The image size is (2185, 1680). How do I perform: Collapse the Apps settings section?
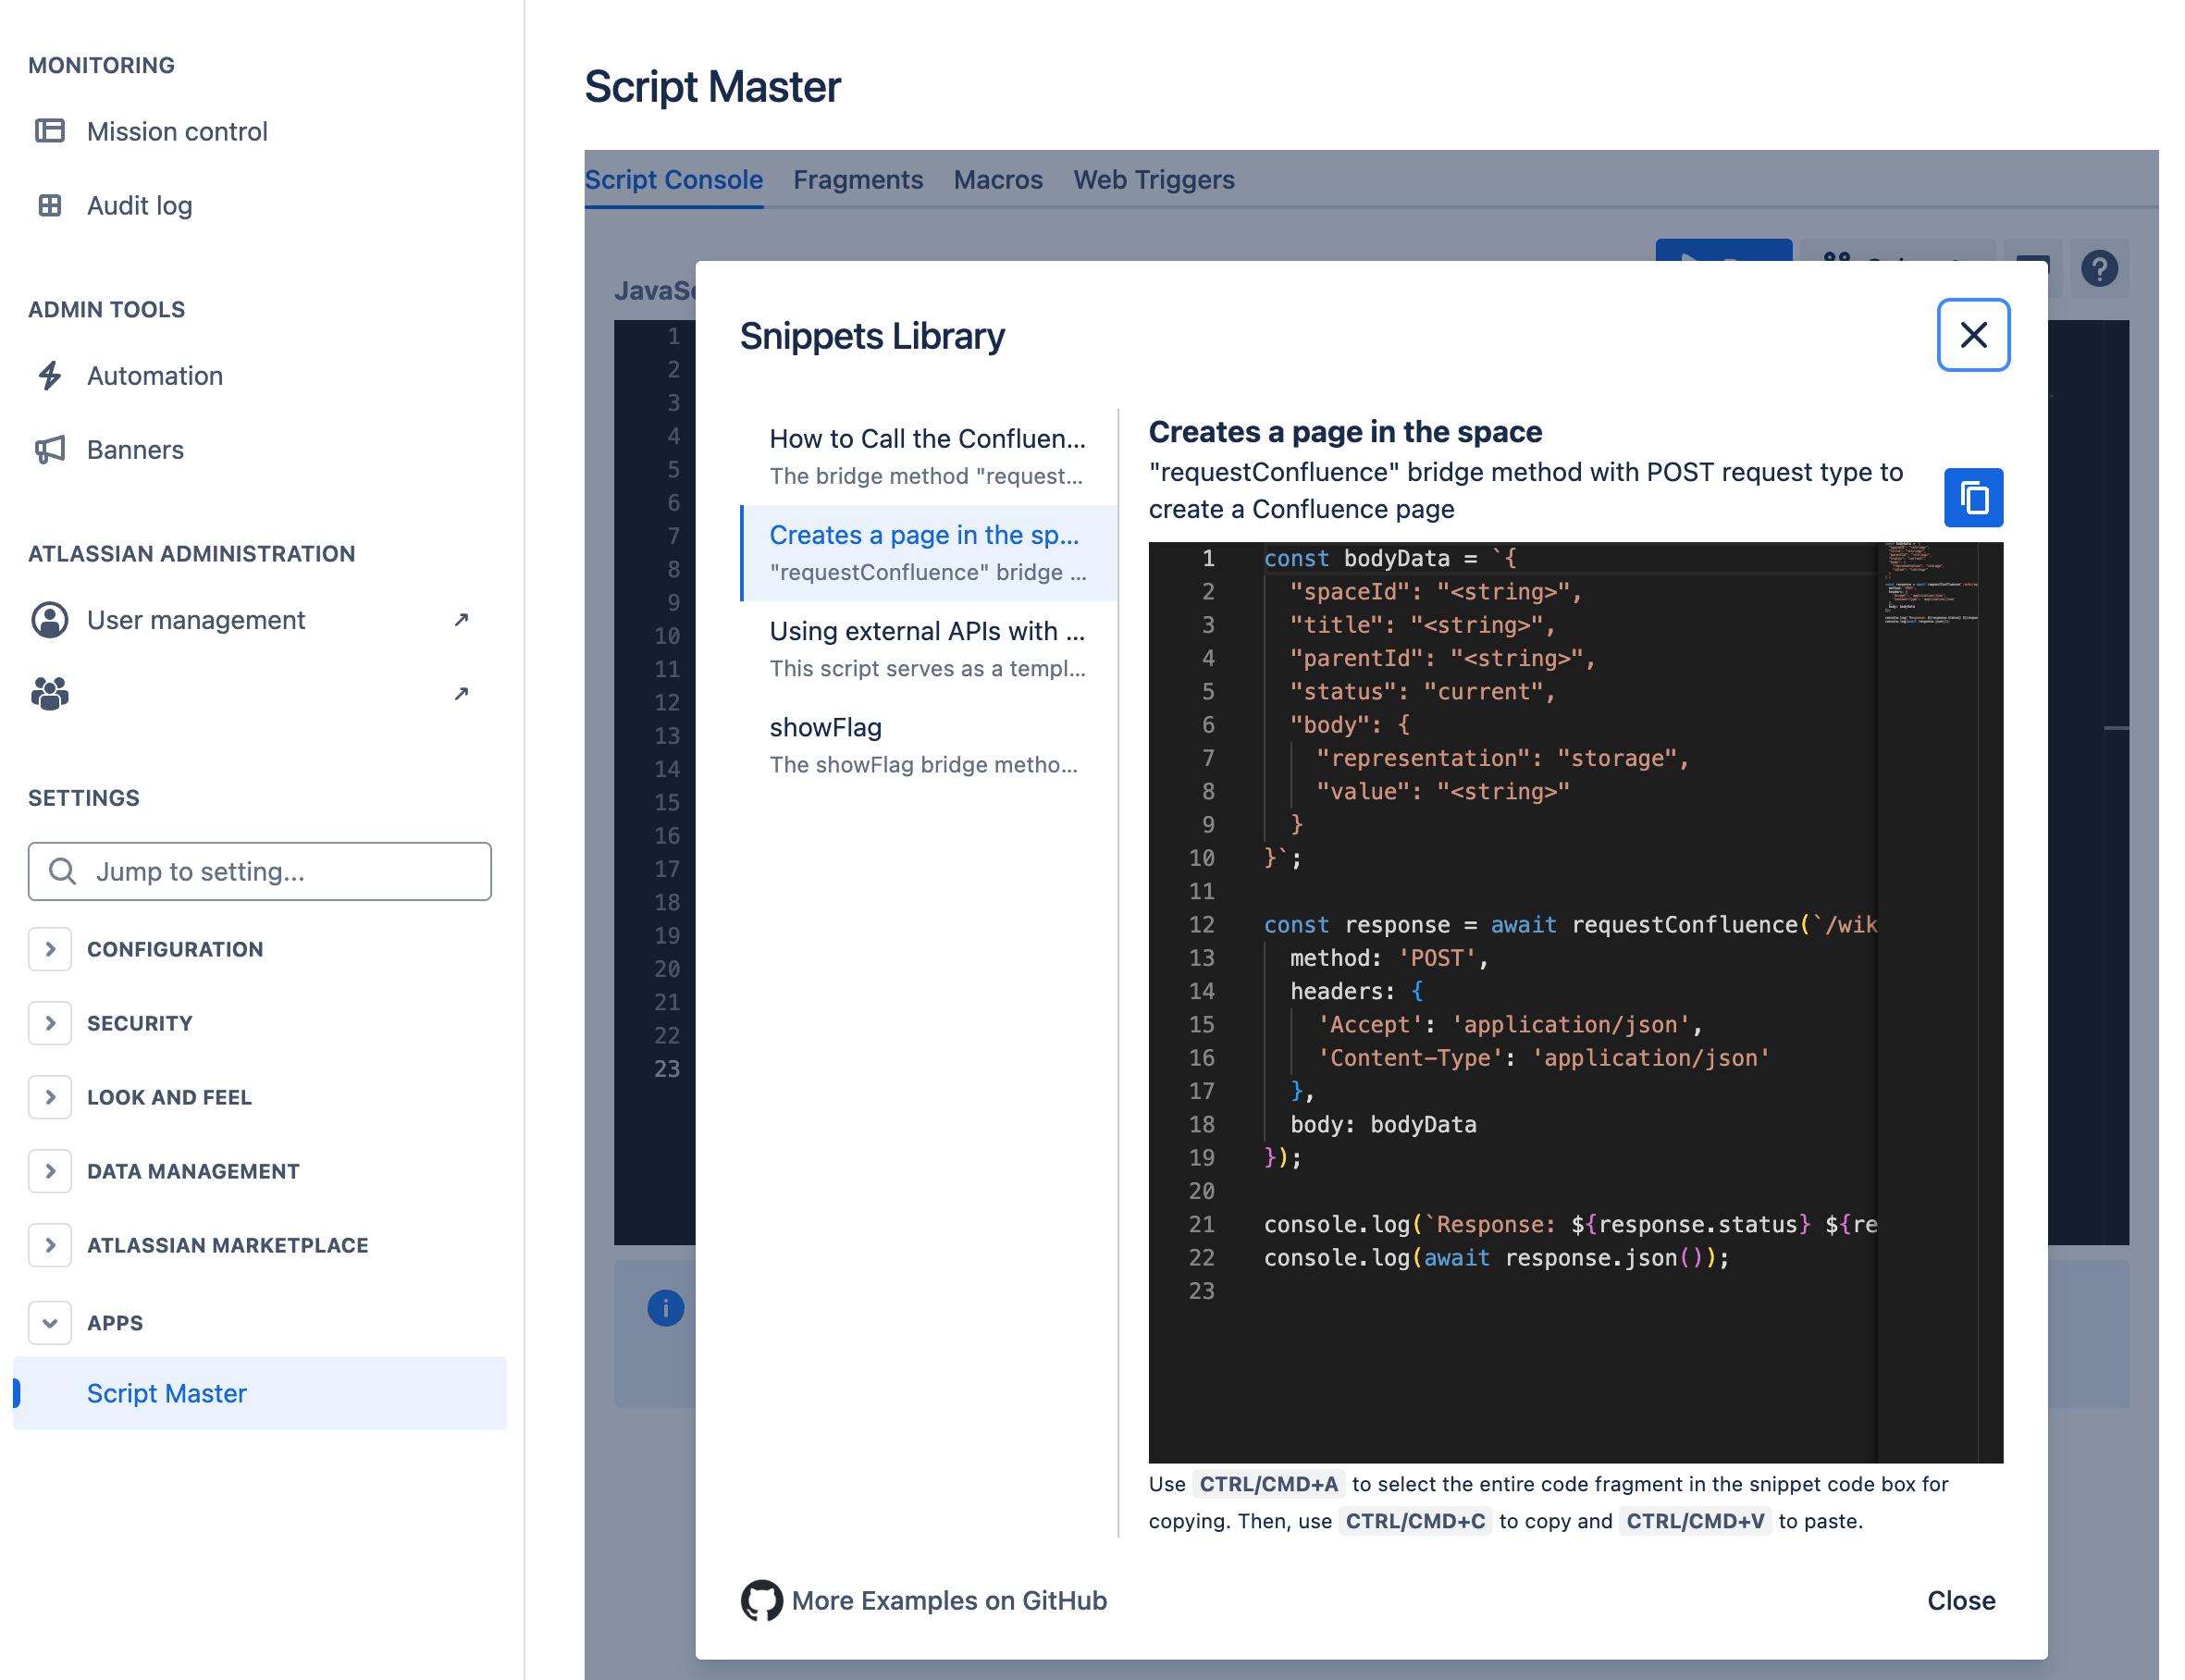[50, 1323]
